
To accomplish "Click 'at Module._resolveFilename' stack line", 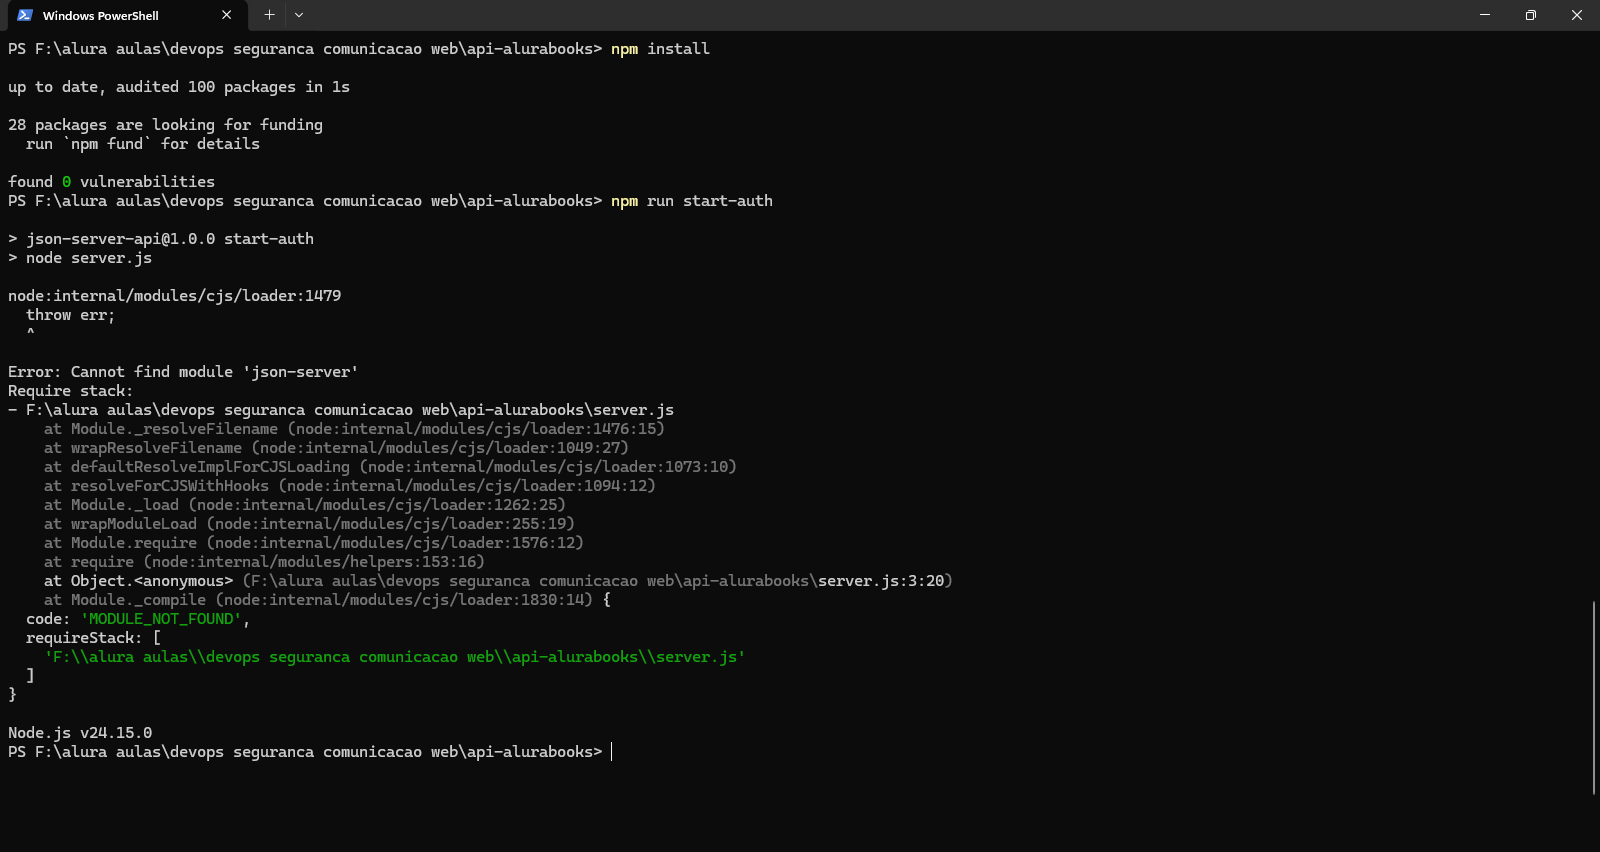I will tap(354, 429).
